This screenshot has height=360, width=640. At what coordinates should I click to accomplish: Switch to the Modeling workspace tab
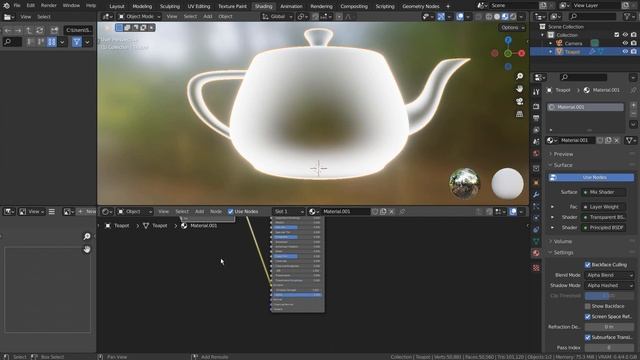pyautogui.click(x=142, y=6)
